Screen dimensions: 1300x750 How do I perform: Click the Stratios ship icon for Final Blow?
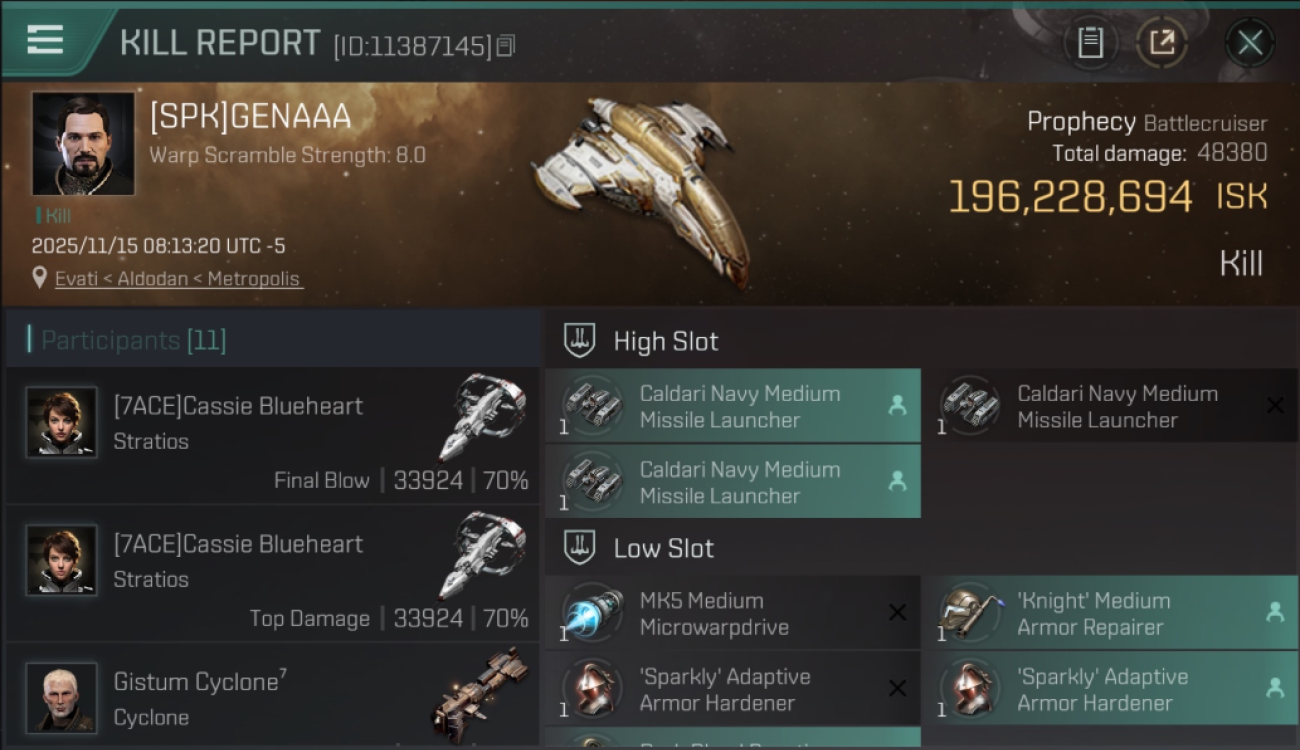click(483, 416)
